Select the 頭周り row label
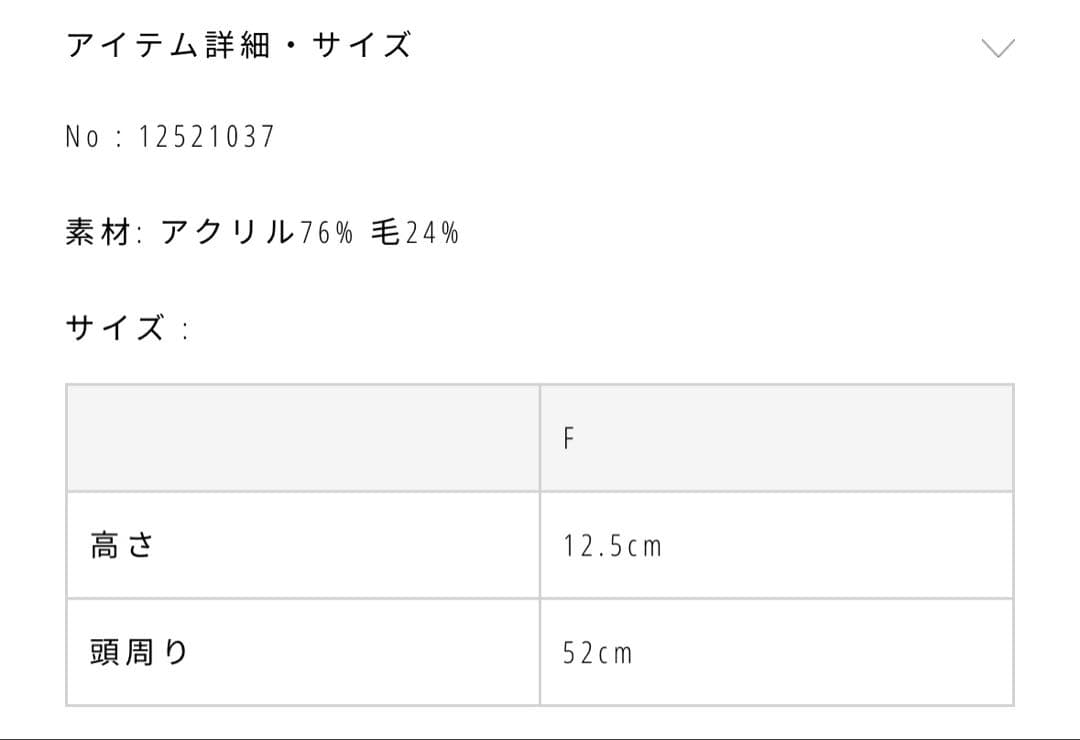1080x740 pixels. pyautogui.click(x=139, y=653)
